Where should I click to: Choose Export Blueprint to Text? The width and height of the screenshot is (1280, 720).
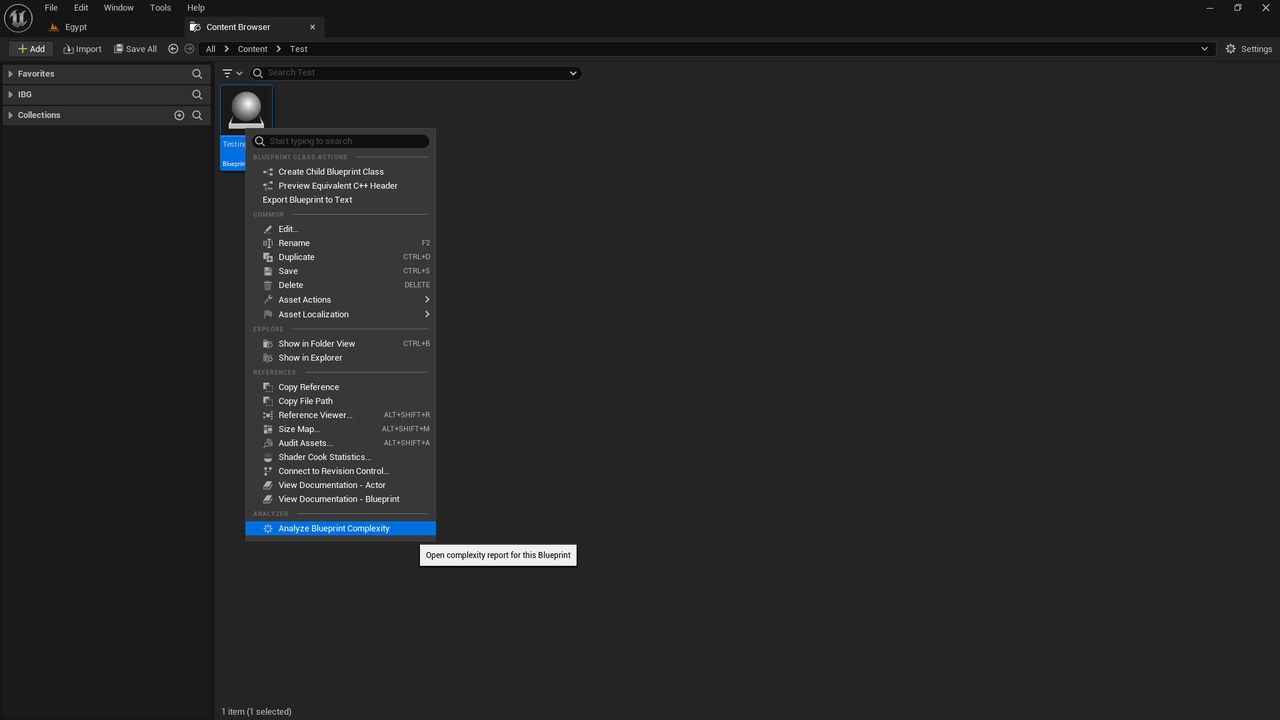point(340,200)
